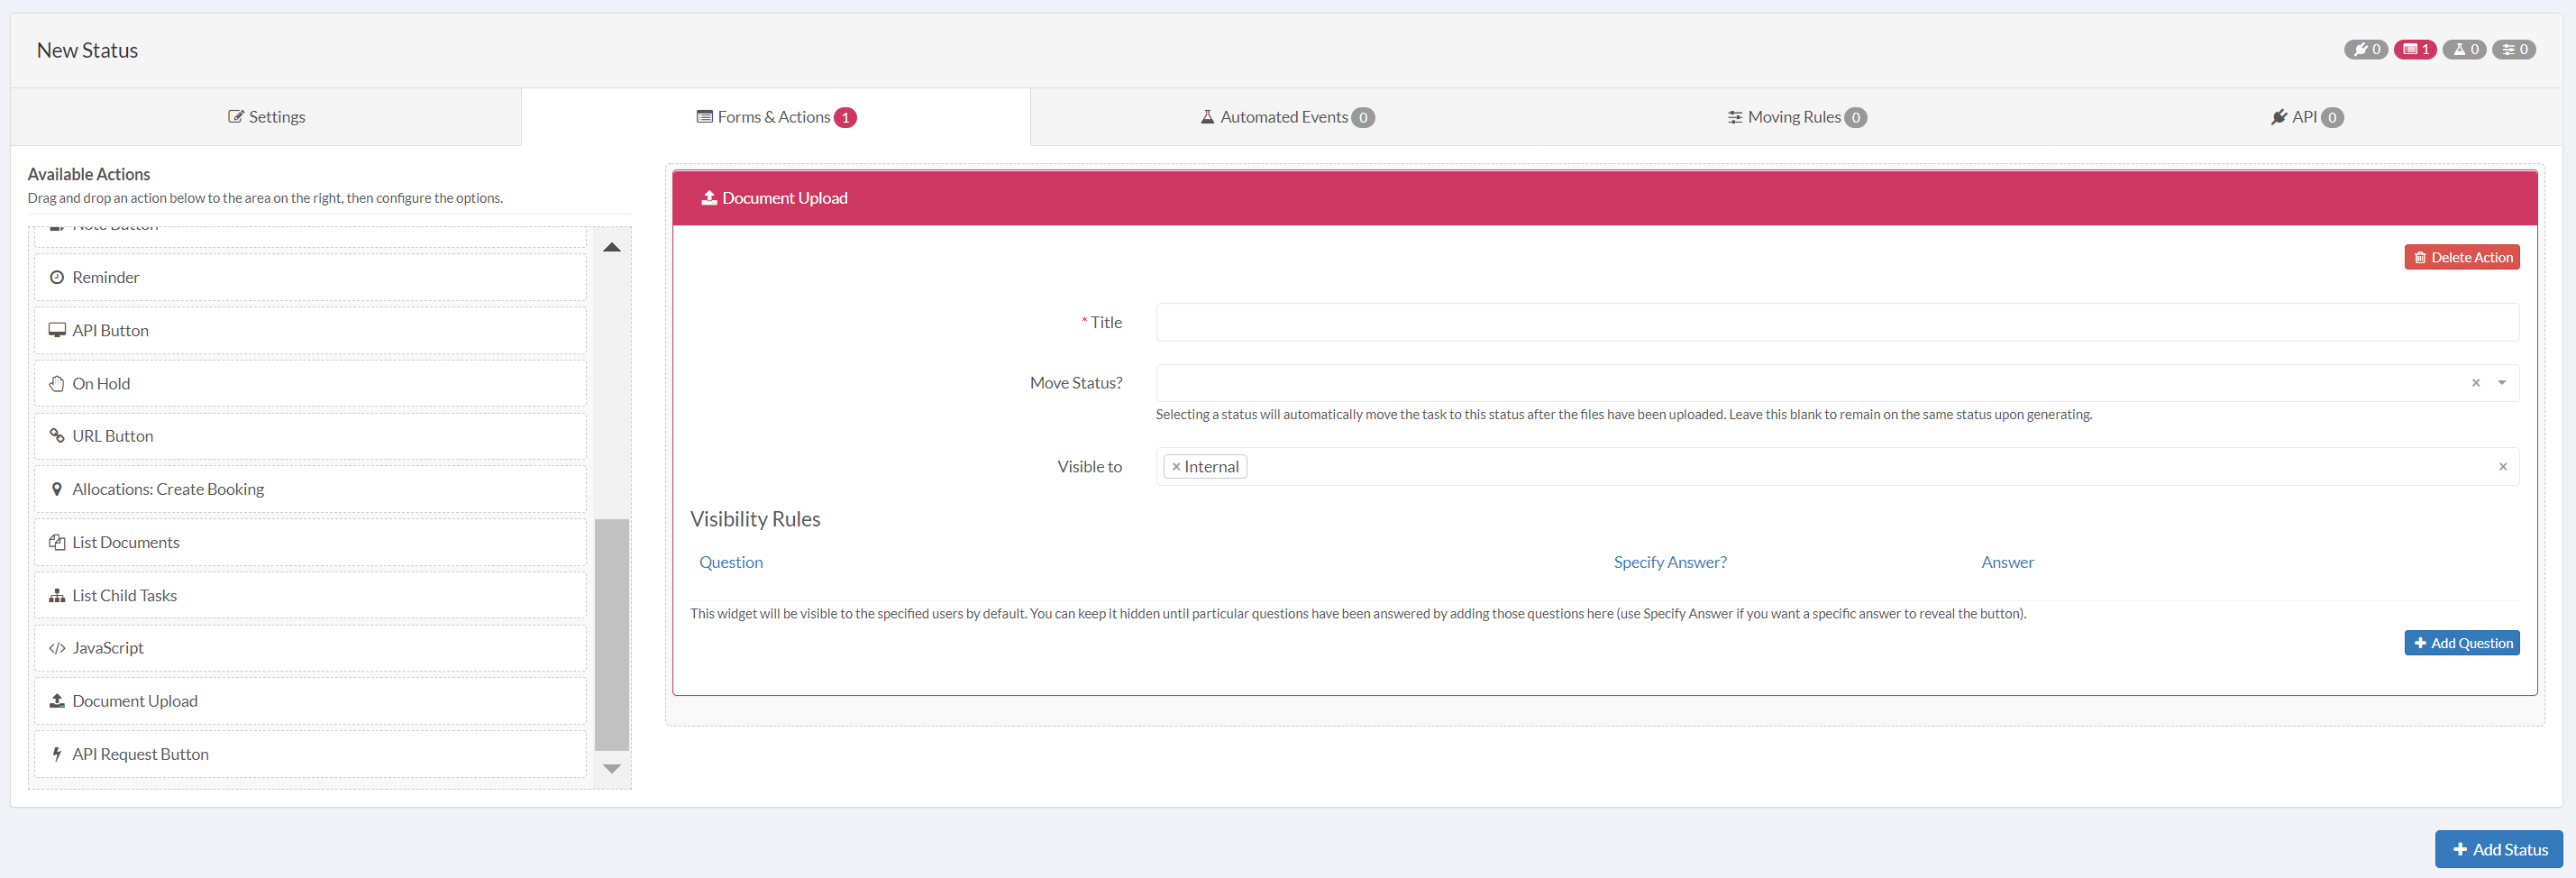Click the API Request Button bolt icon
The image size is (2576, 878).
point(57,754)
